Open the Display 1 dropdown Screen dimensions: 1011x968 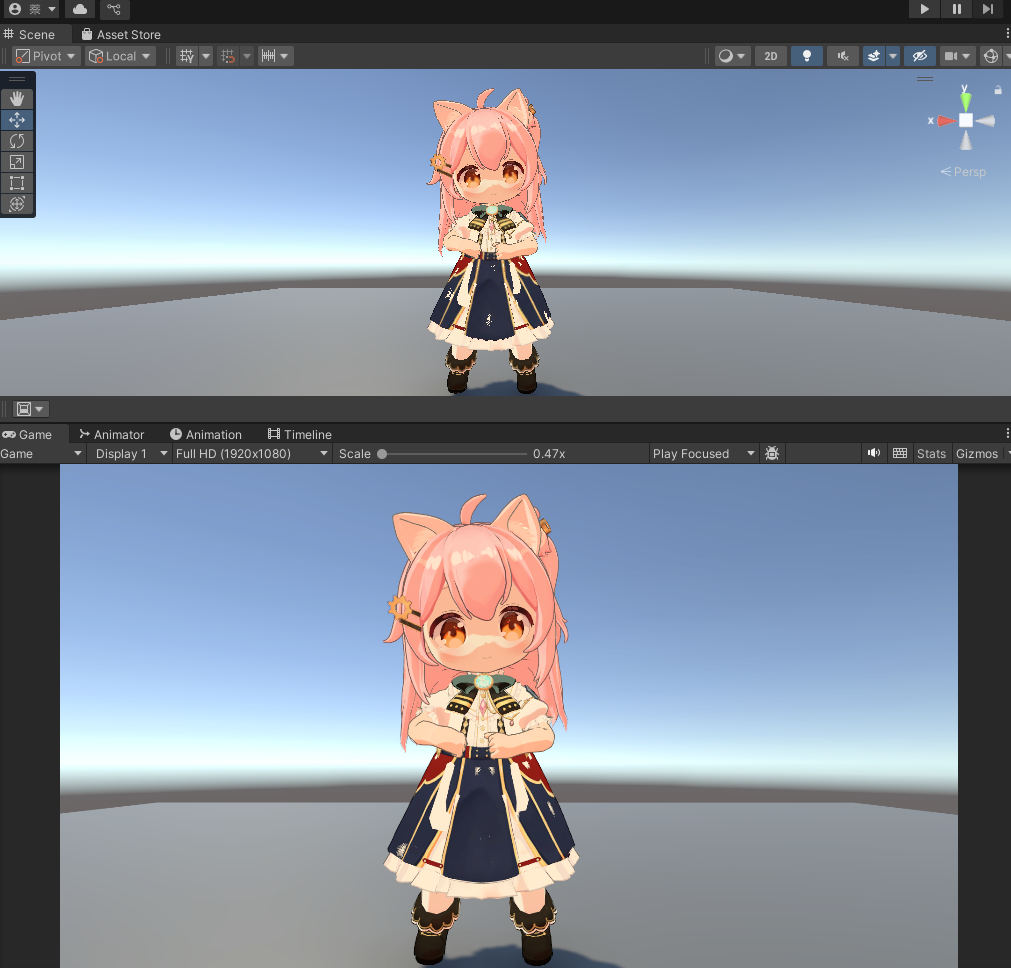(x=132, y=453)
